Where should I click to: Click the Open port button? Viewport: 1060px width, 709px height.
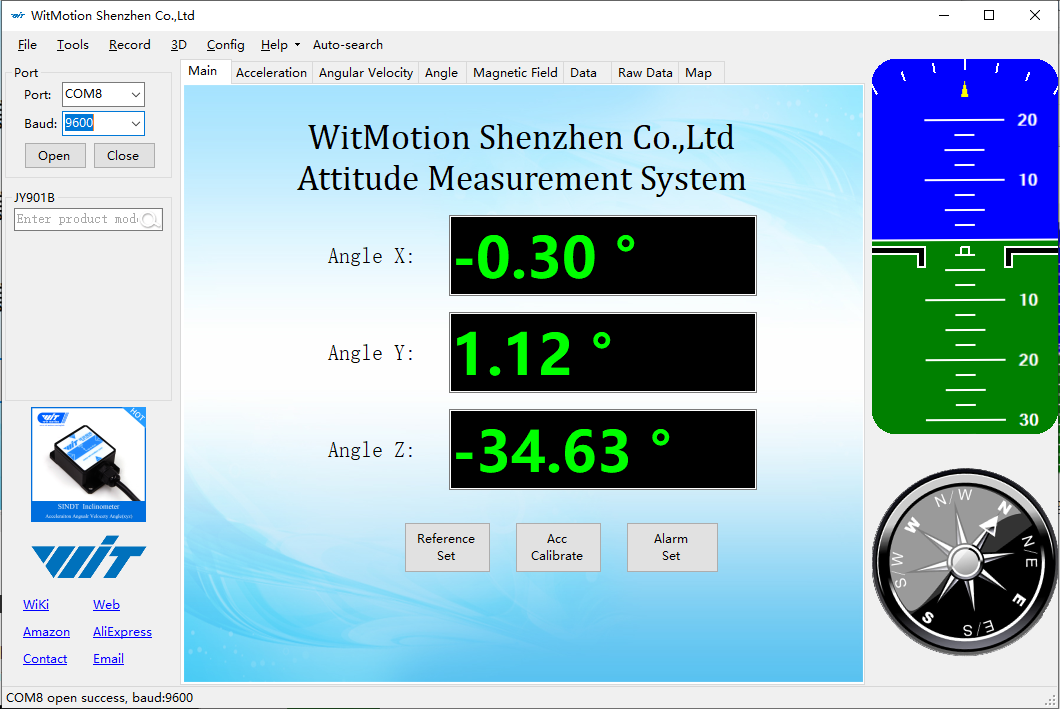55,155
